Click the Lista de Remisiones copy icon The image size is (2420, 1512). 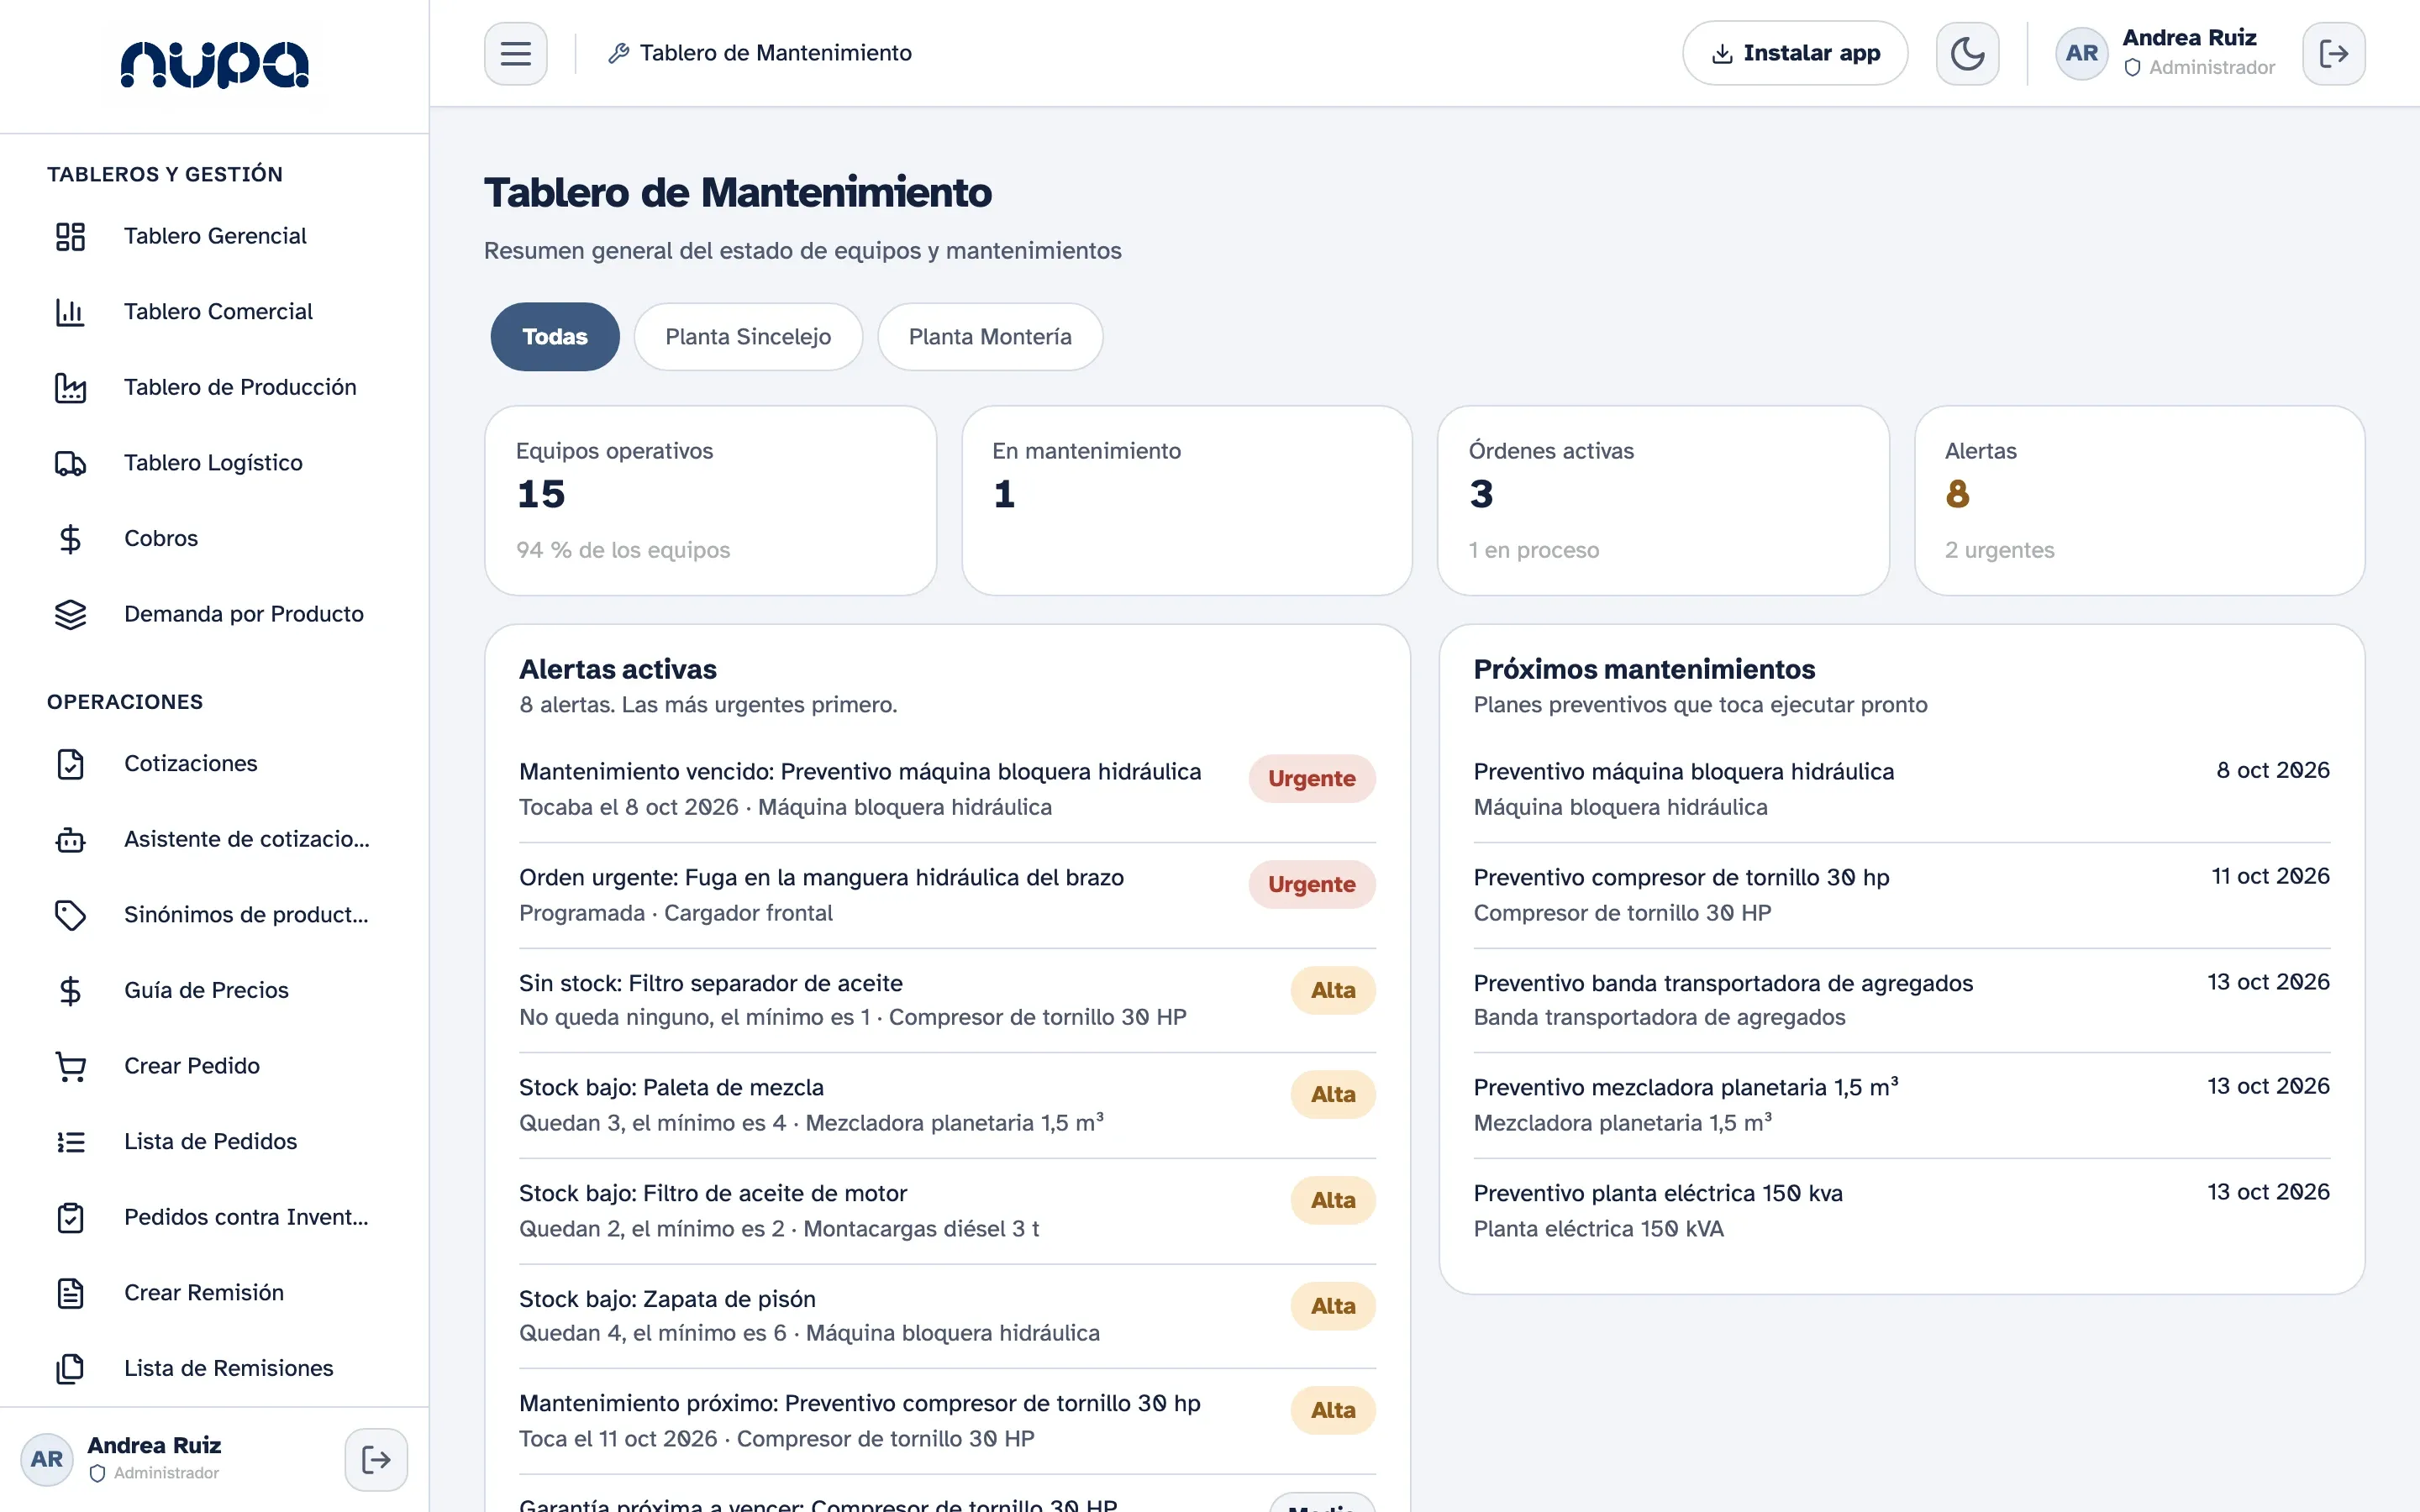pos(70,1369)
